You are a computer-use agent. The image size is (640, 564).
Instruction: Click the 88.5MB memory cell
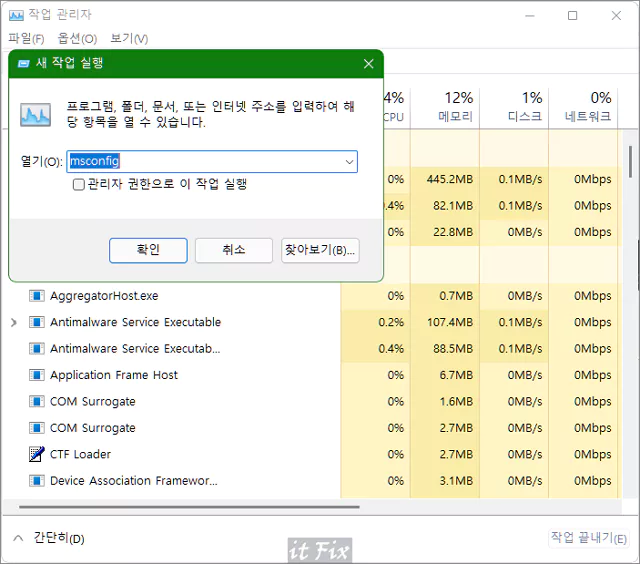(x=453, y=349)
